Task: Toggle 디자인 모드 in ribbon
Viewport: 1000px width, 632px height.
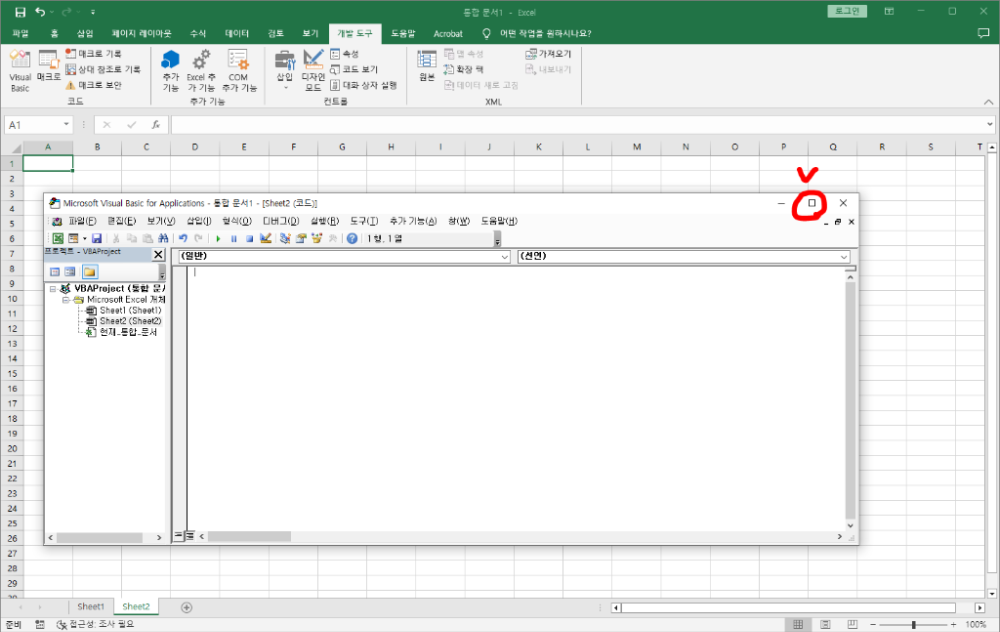Action: click(x=313, y=70)
